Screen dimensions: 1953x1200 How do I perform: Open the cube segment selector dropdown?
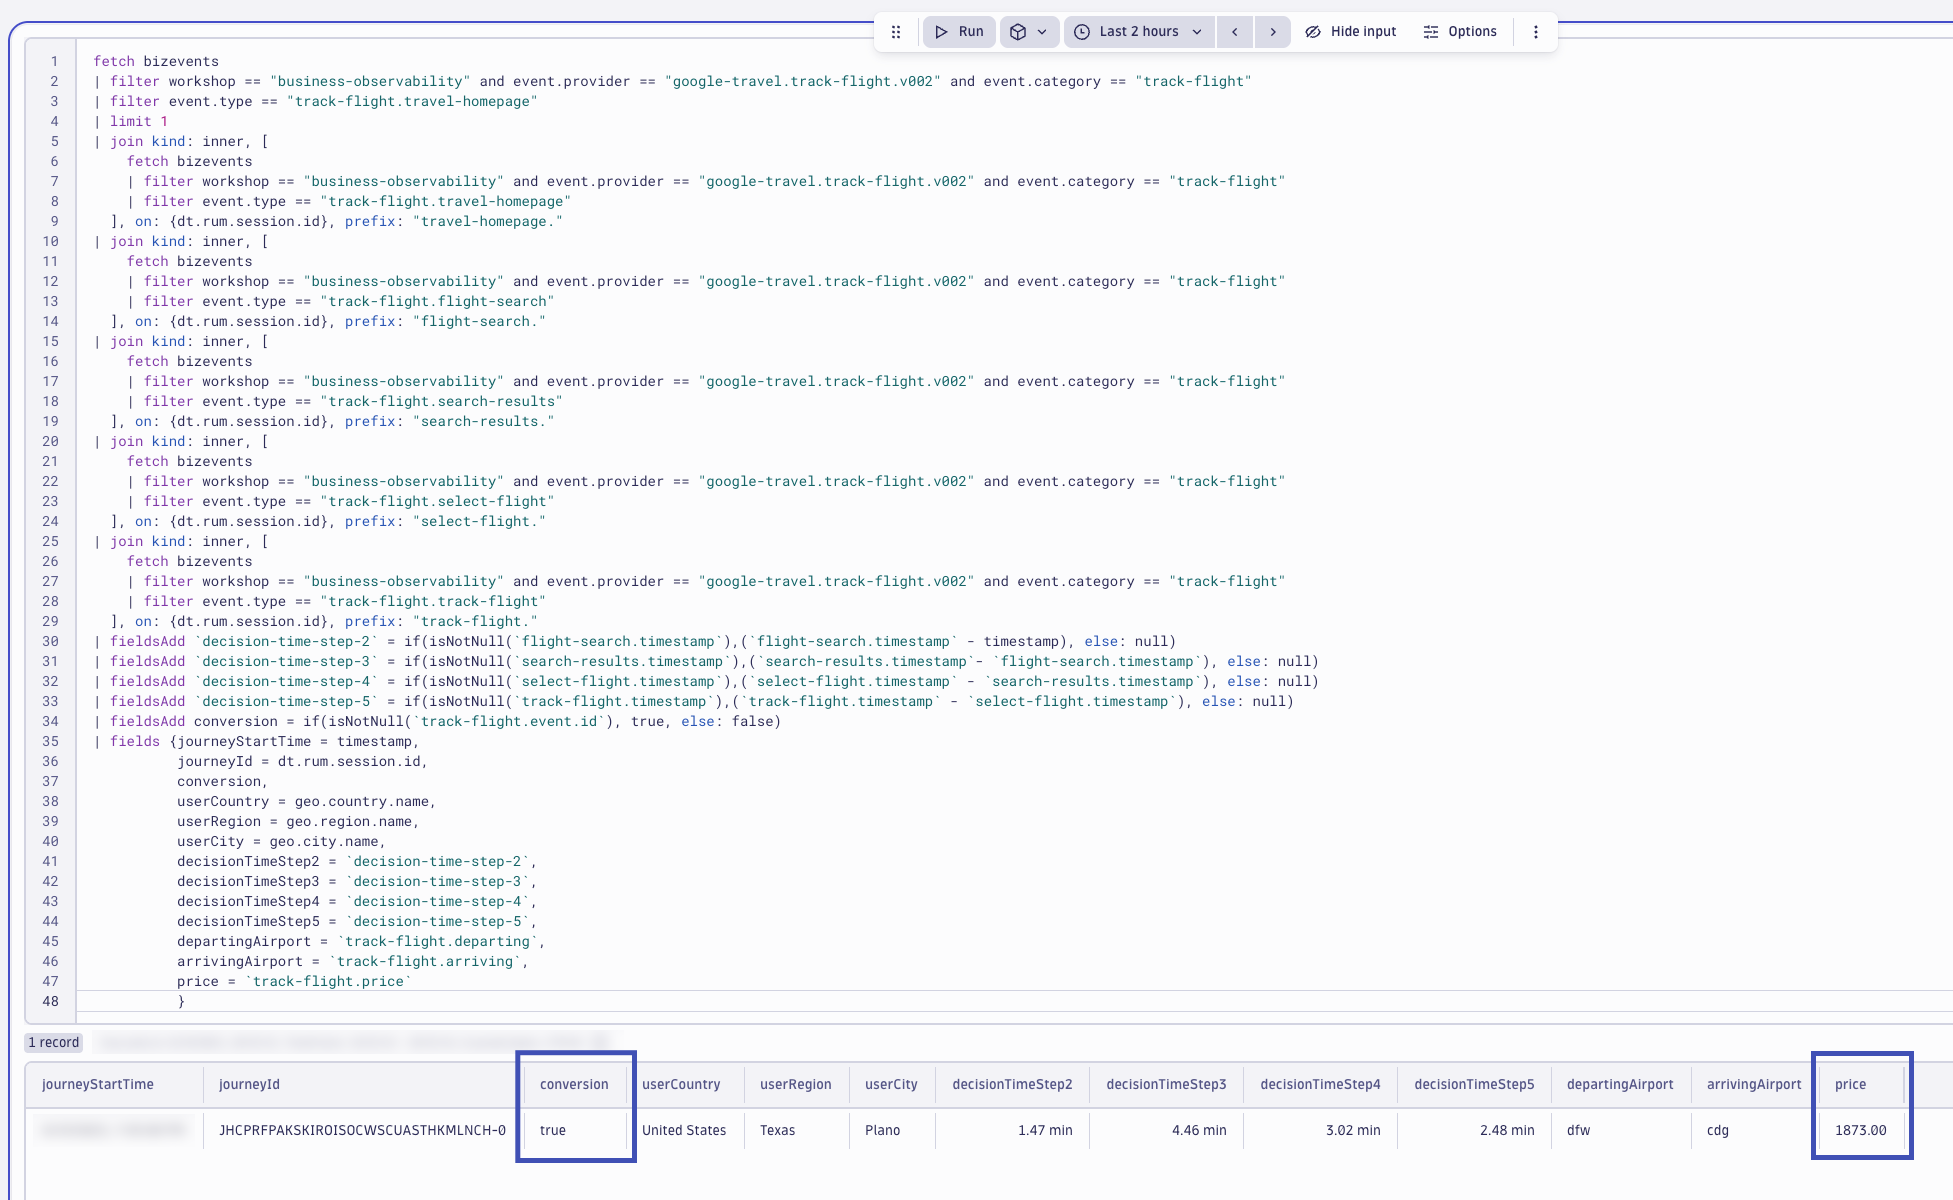click(1029, 32)
